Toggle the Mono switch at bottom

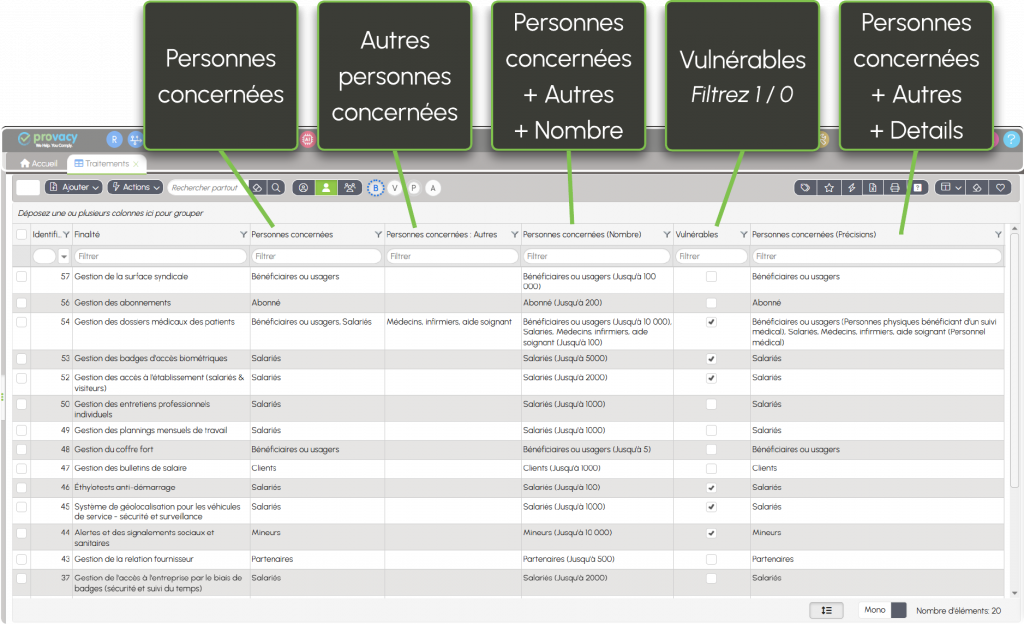(897, 610)
